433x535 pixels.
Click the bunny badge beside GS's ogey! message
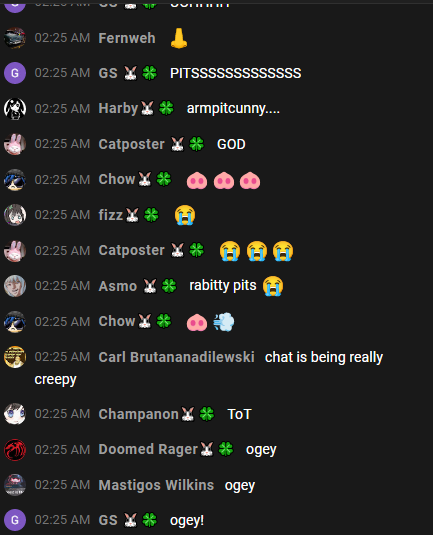[130, 520]
